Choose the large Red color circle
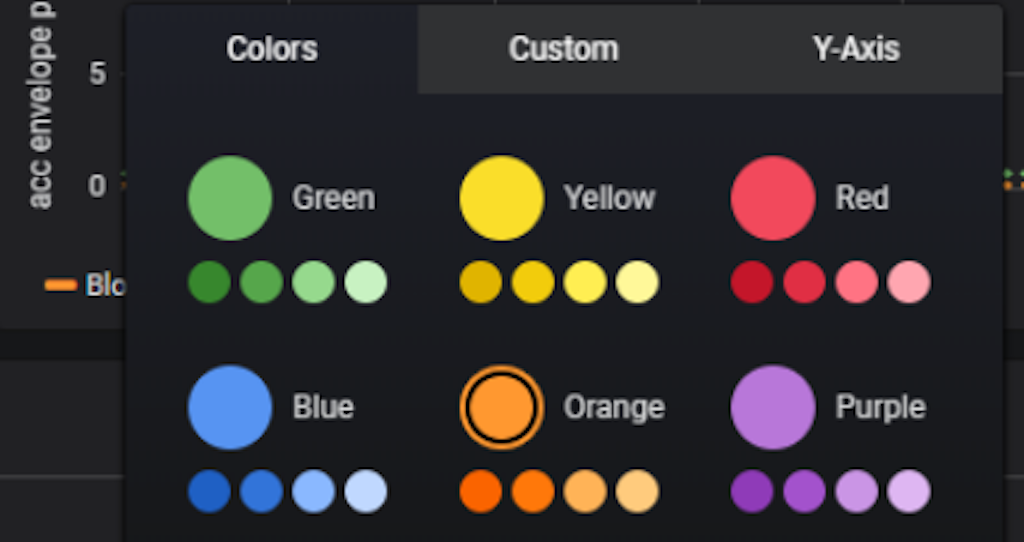 pyautogui.click(x=773, y=198)
